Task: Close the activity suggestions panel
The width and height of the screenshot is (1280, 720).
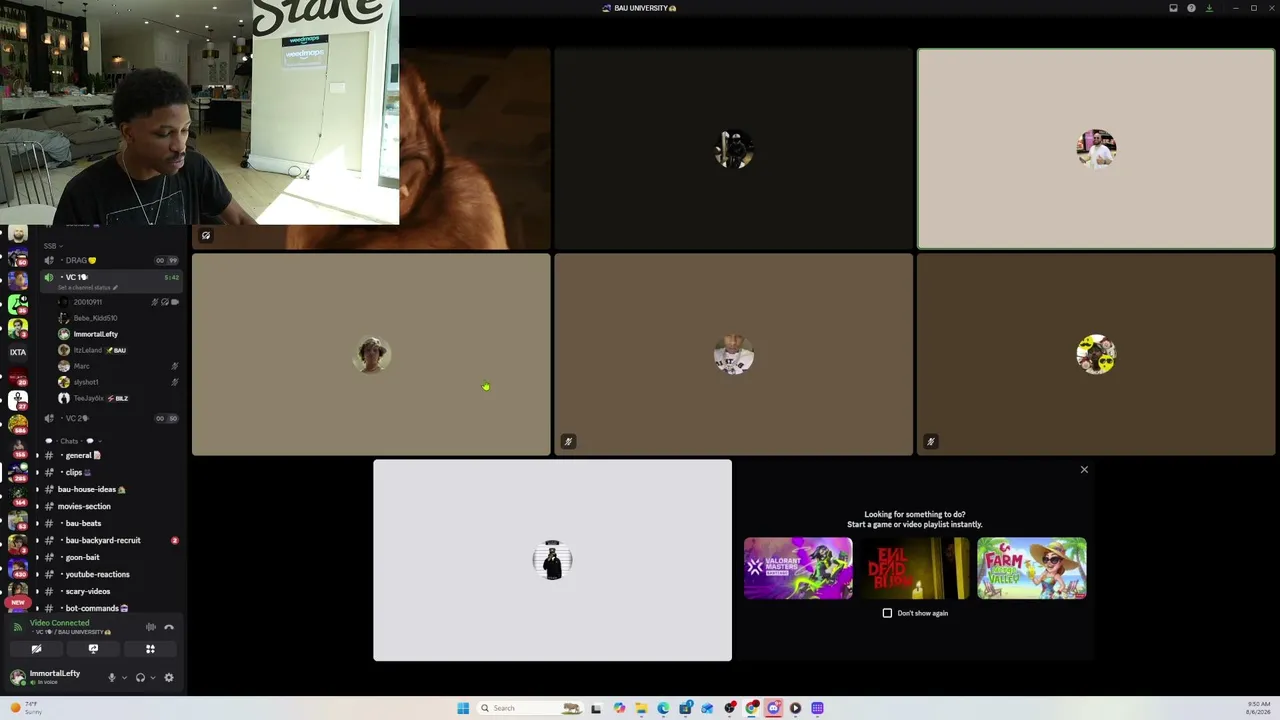Action: pos(1084,469)
